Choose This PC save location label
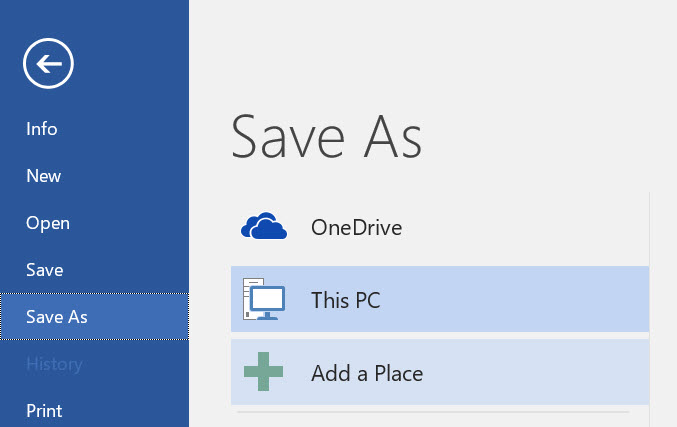The height and width of the screenshot is (427, 677). [345, 300]
